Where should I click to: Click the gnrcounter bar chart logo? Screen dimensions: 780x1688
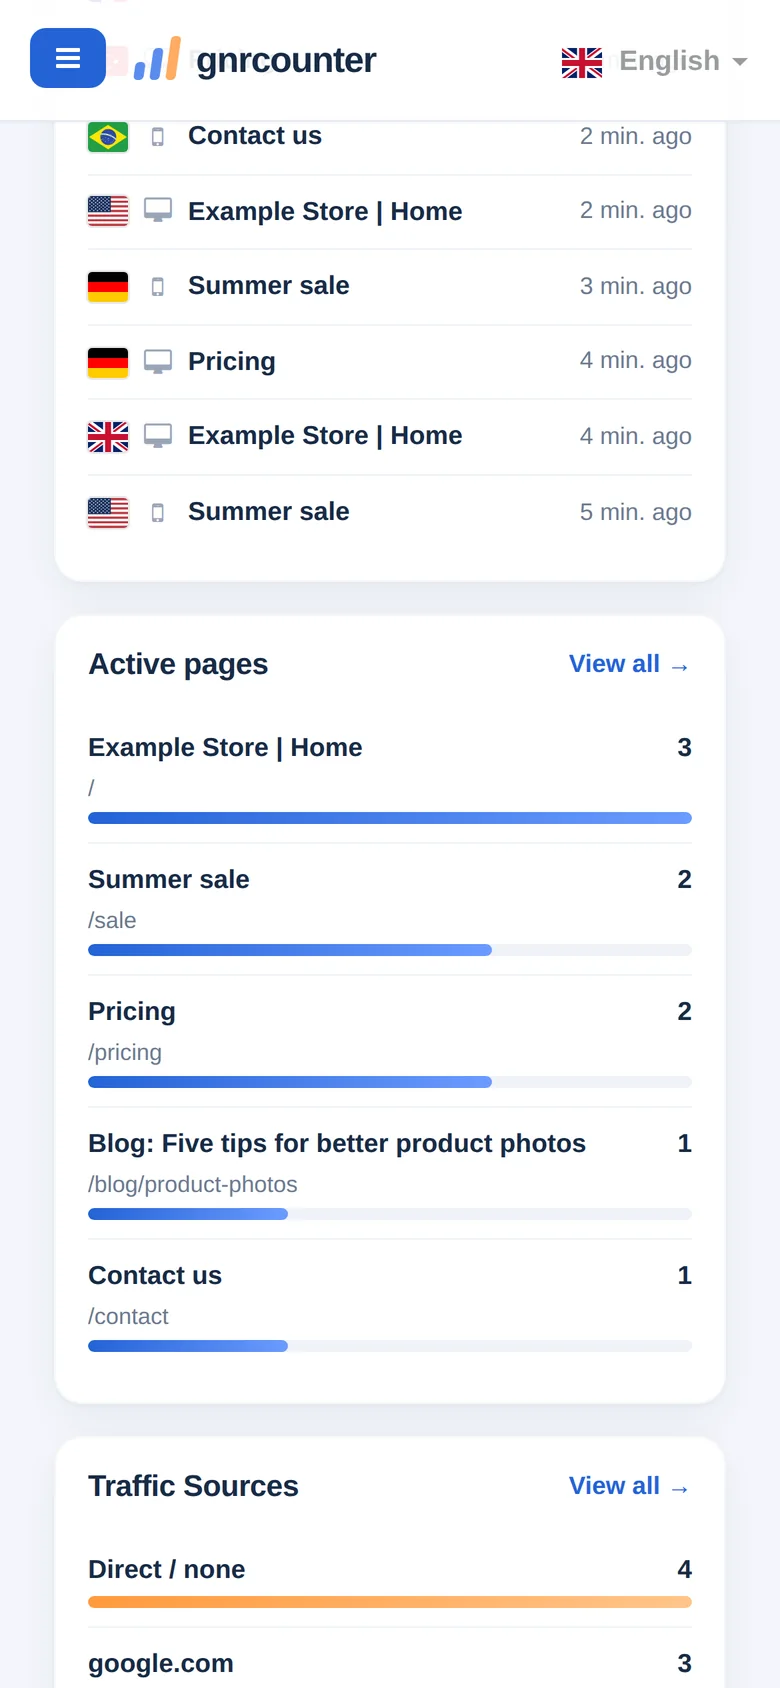tap(157, 59)
